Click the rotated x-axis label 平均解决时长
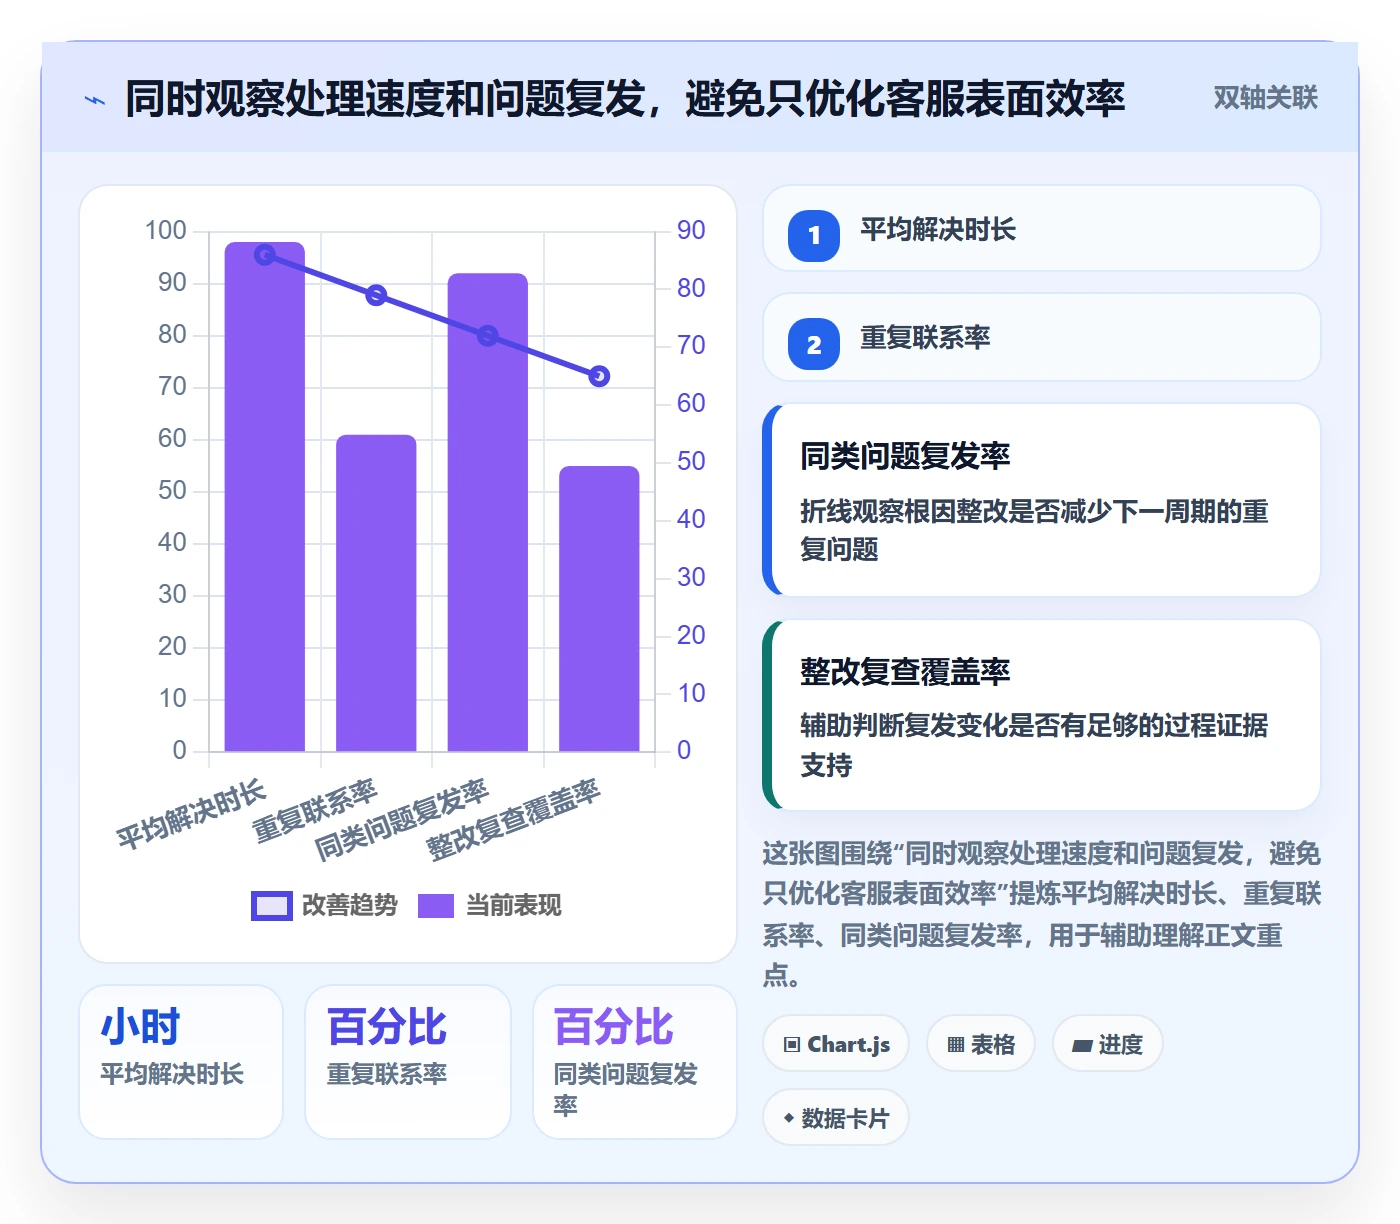Image resolution: width=1400 pixels, height=1224 pixels. [x=191, y=814]
